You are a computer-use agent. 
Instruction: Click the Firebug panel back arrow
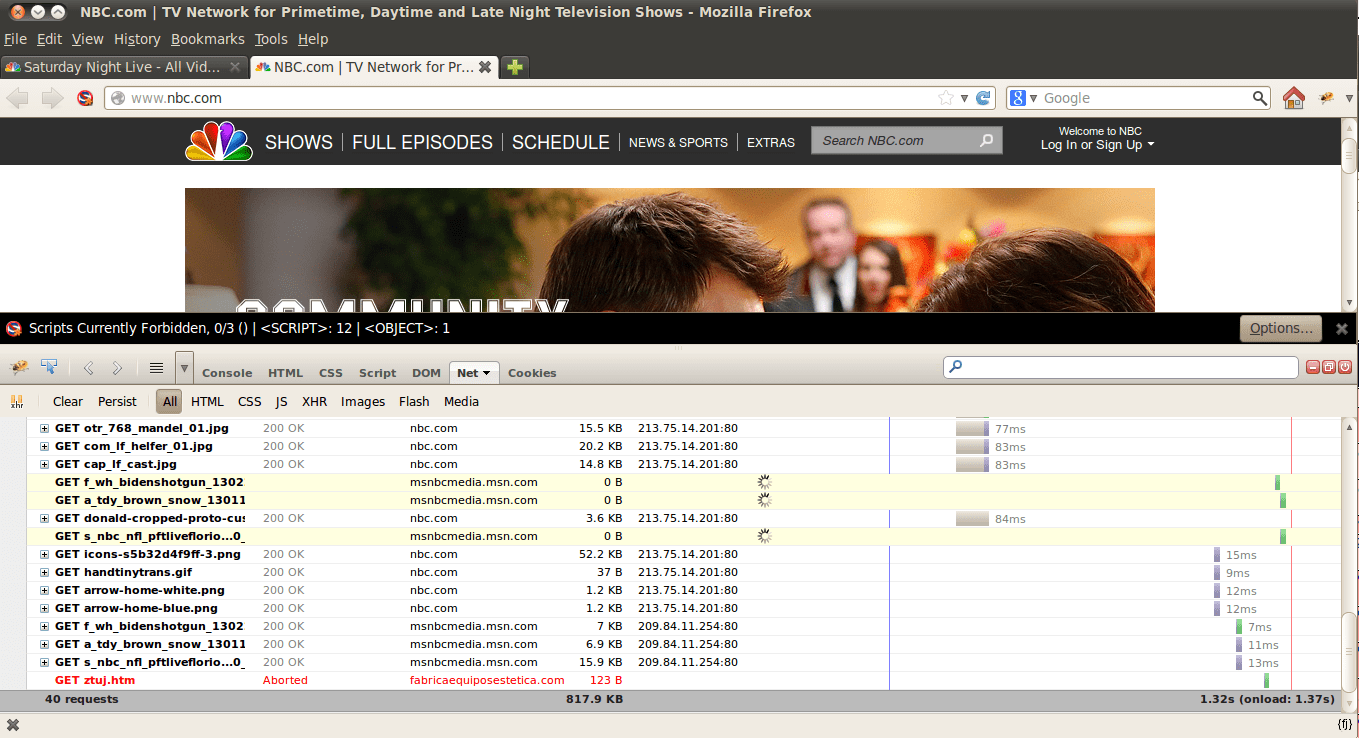(88, 368)
